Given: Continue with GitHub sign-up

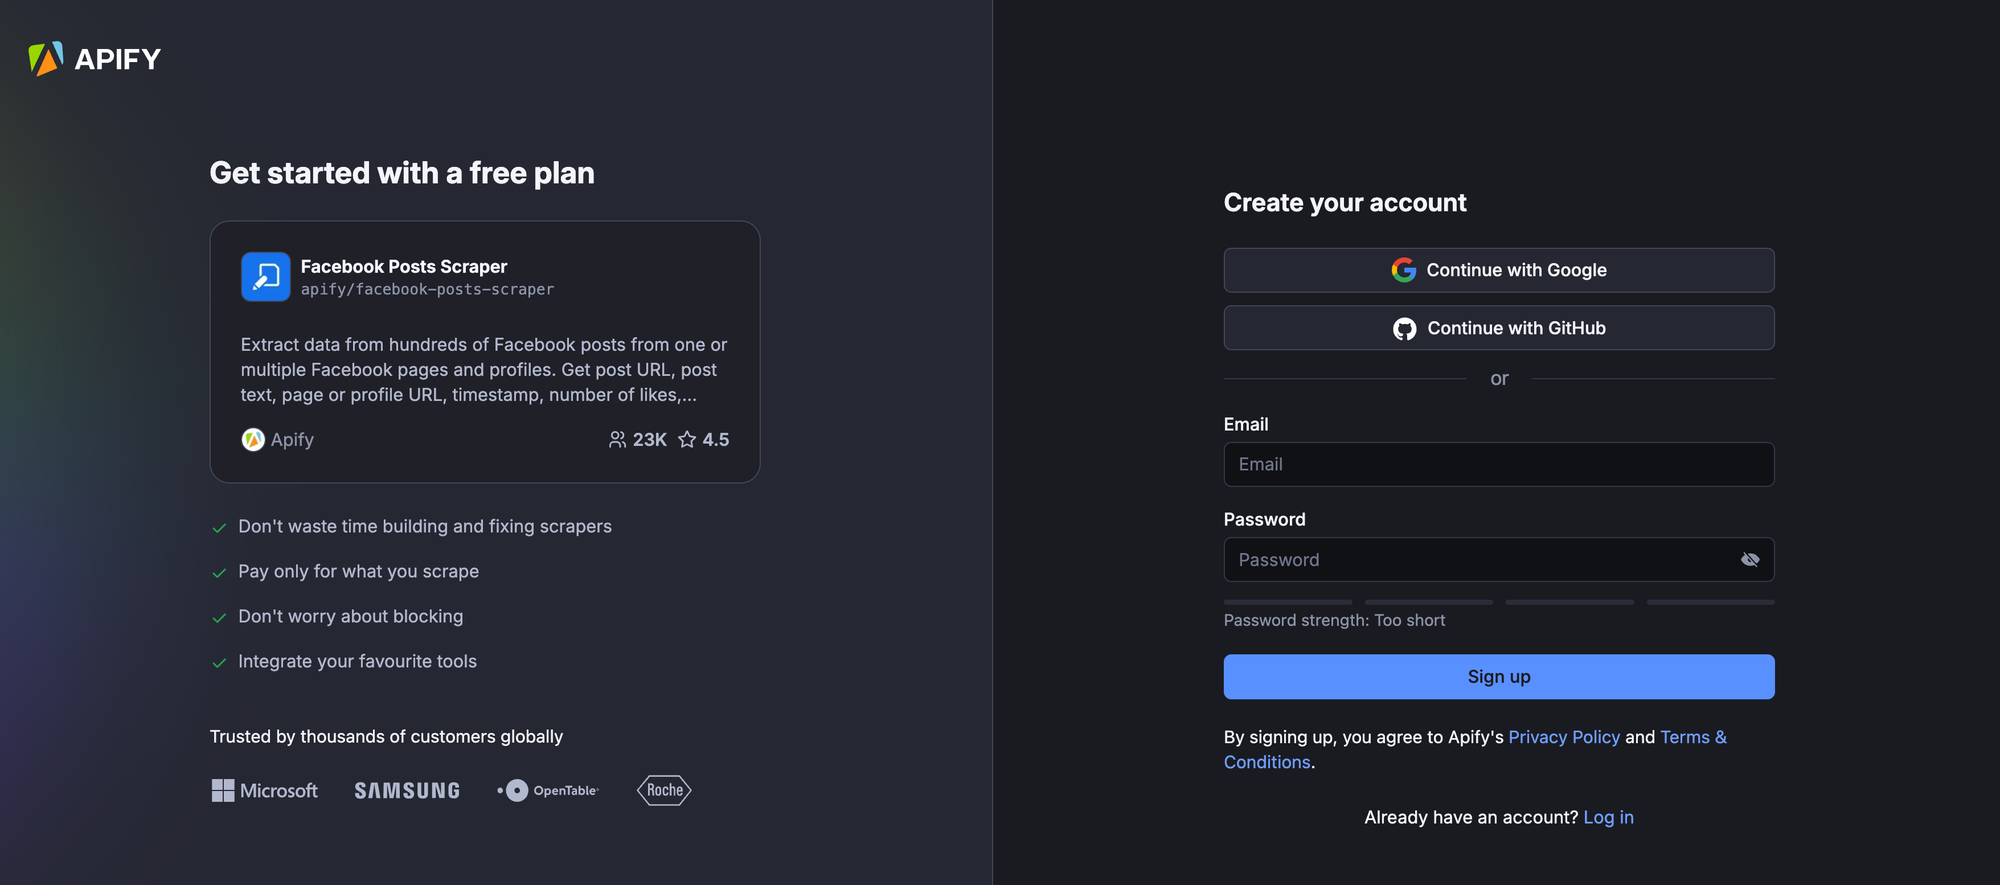Looking at the screenshot, I should [x=1499, y=328].
